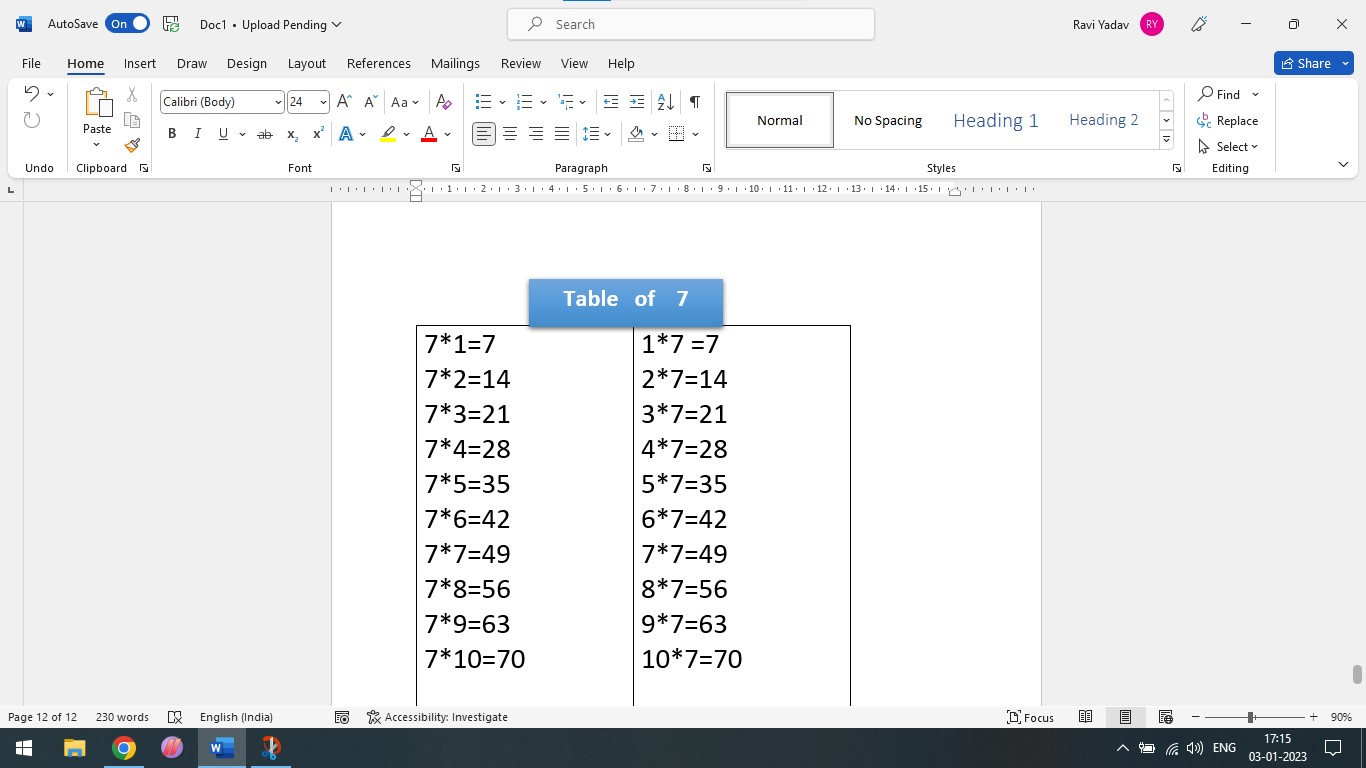Apply strikethrough formatting to text
Image resolution: width=1366 pixels, height=768 pixels.
click(264, 134)
